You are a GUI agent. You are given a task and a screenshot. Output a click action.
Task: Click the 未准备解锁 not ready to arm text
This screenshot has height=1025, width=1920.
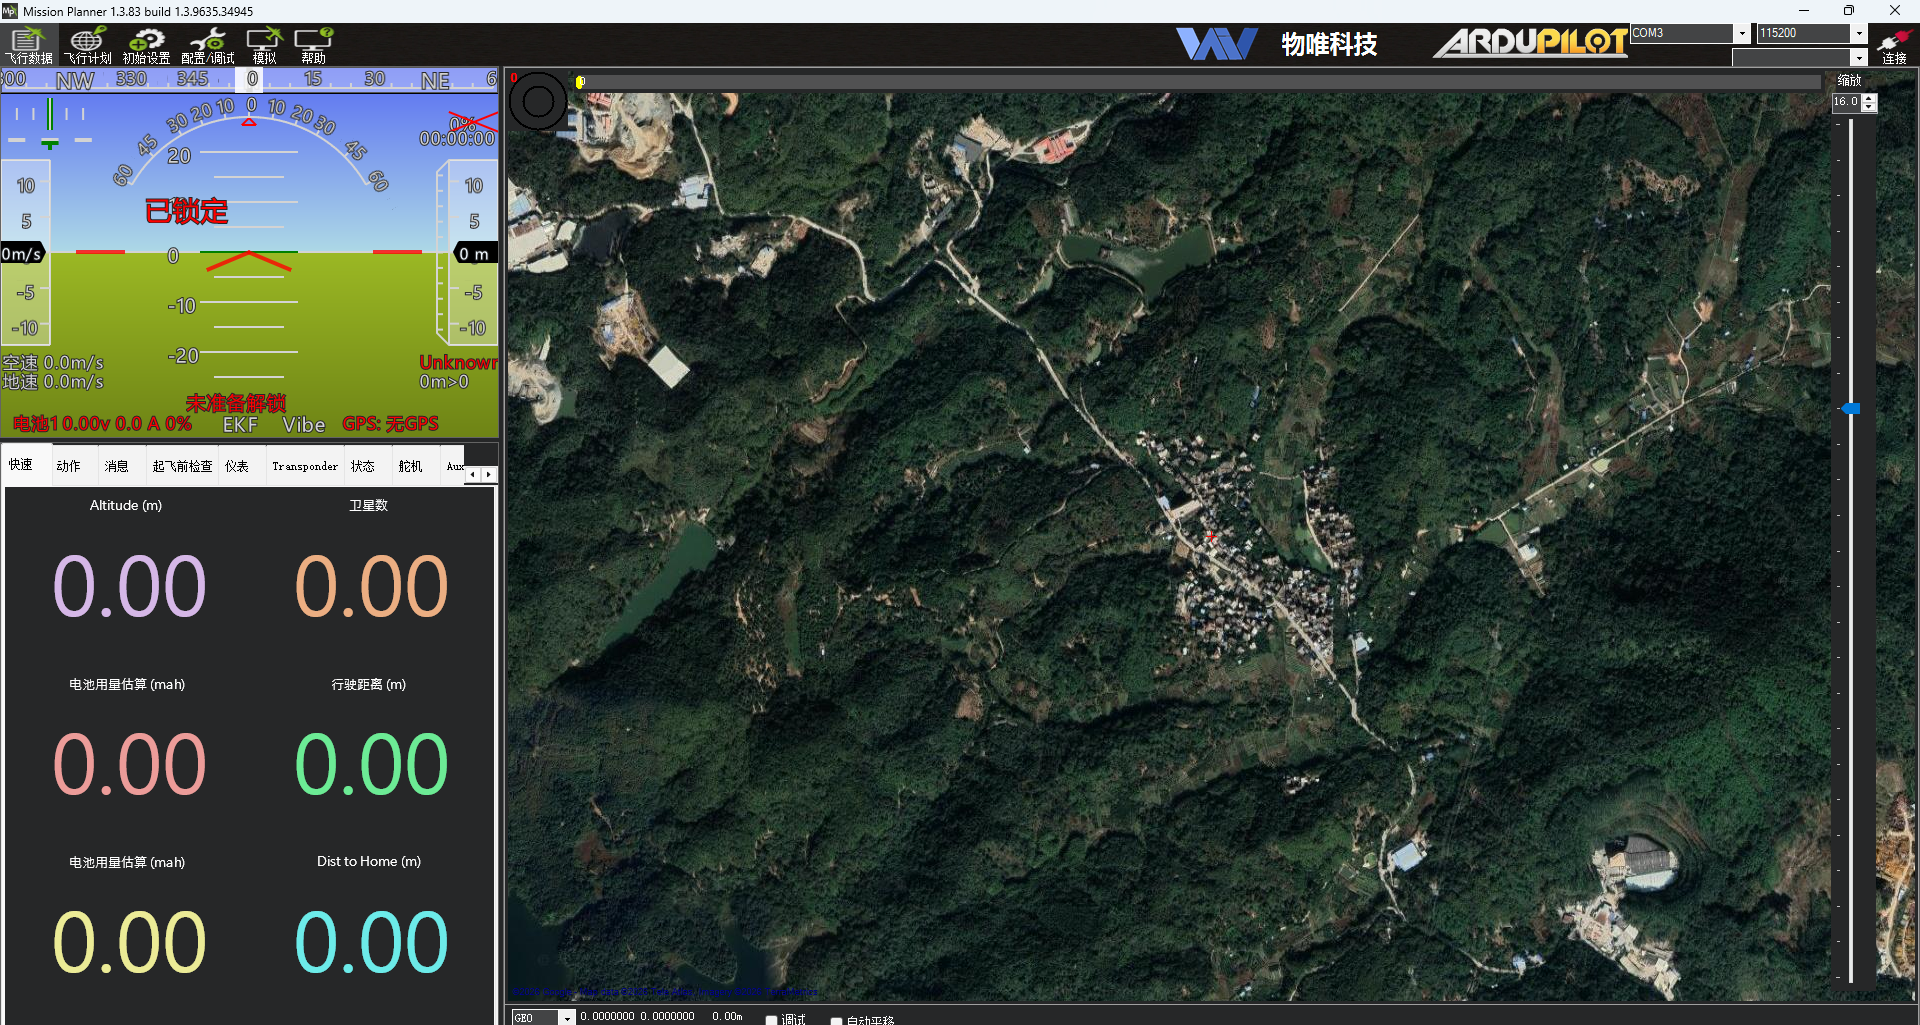236,403
